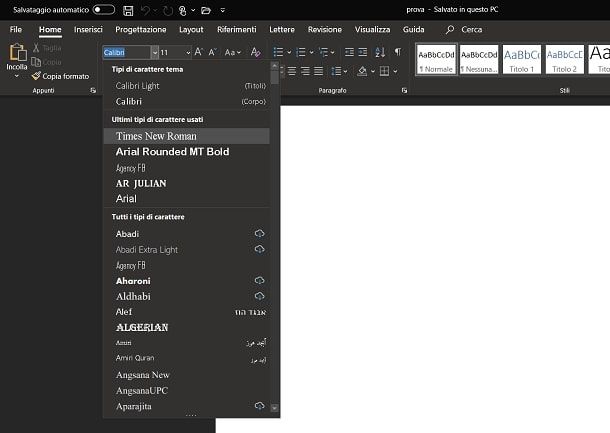This screenshot has width=610, height=433.
Task: Click the shading paint bucket icon
Action: click(362, 71)
